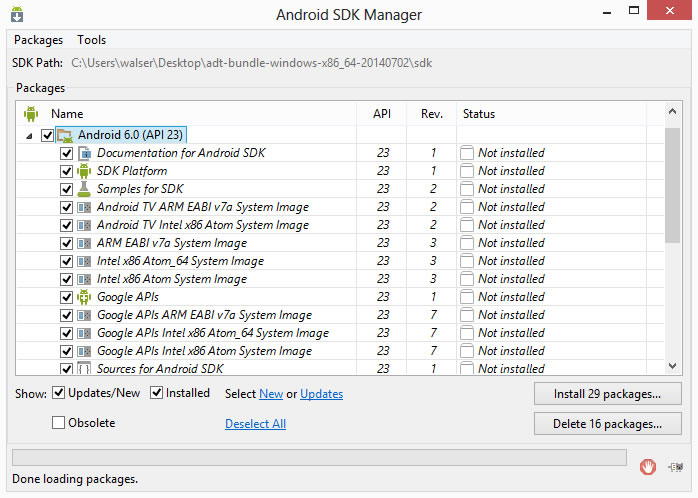
Task: Click the Google APIs ARM EABI v7a image icon
Action: coord(84,315)
